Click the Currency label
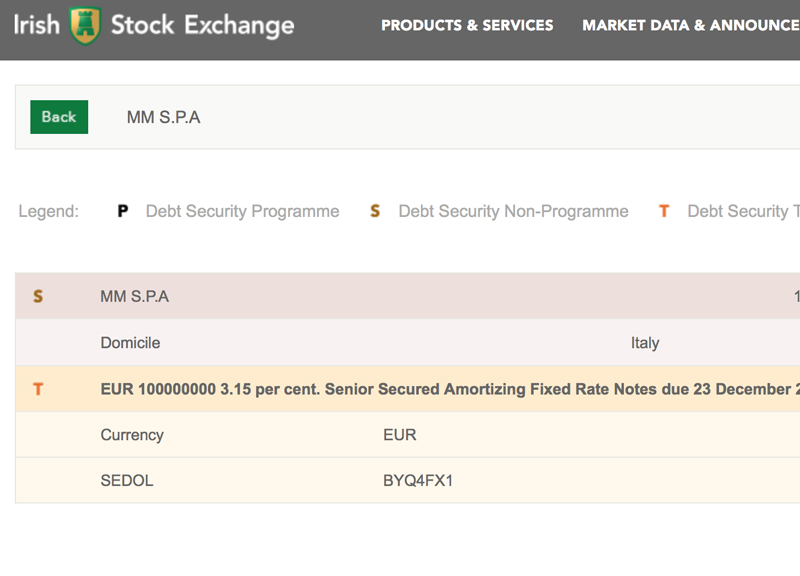Viewport: 800px width, 576px height. coord(132,435)
